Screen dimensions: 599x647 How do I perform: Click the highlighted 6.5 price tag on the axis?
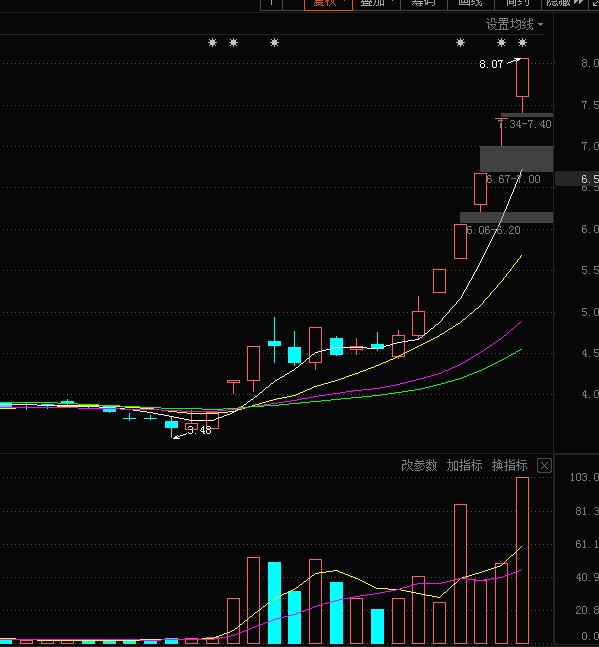click(578, 179)
